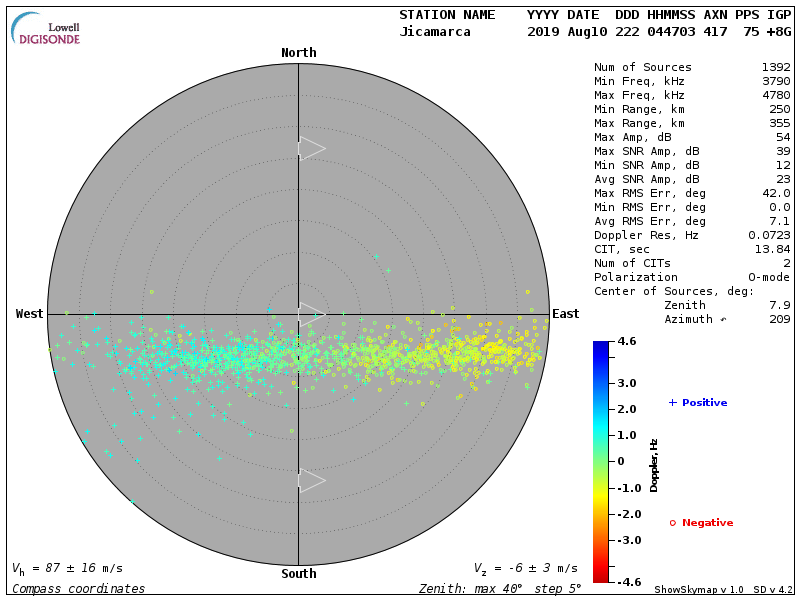Select the East compass label
The image size is (800, 600).
coord(566,314)
